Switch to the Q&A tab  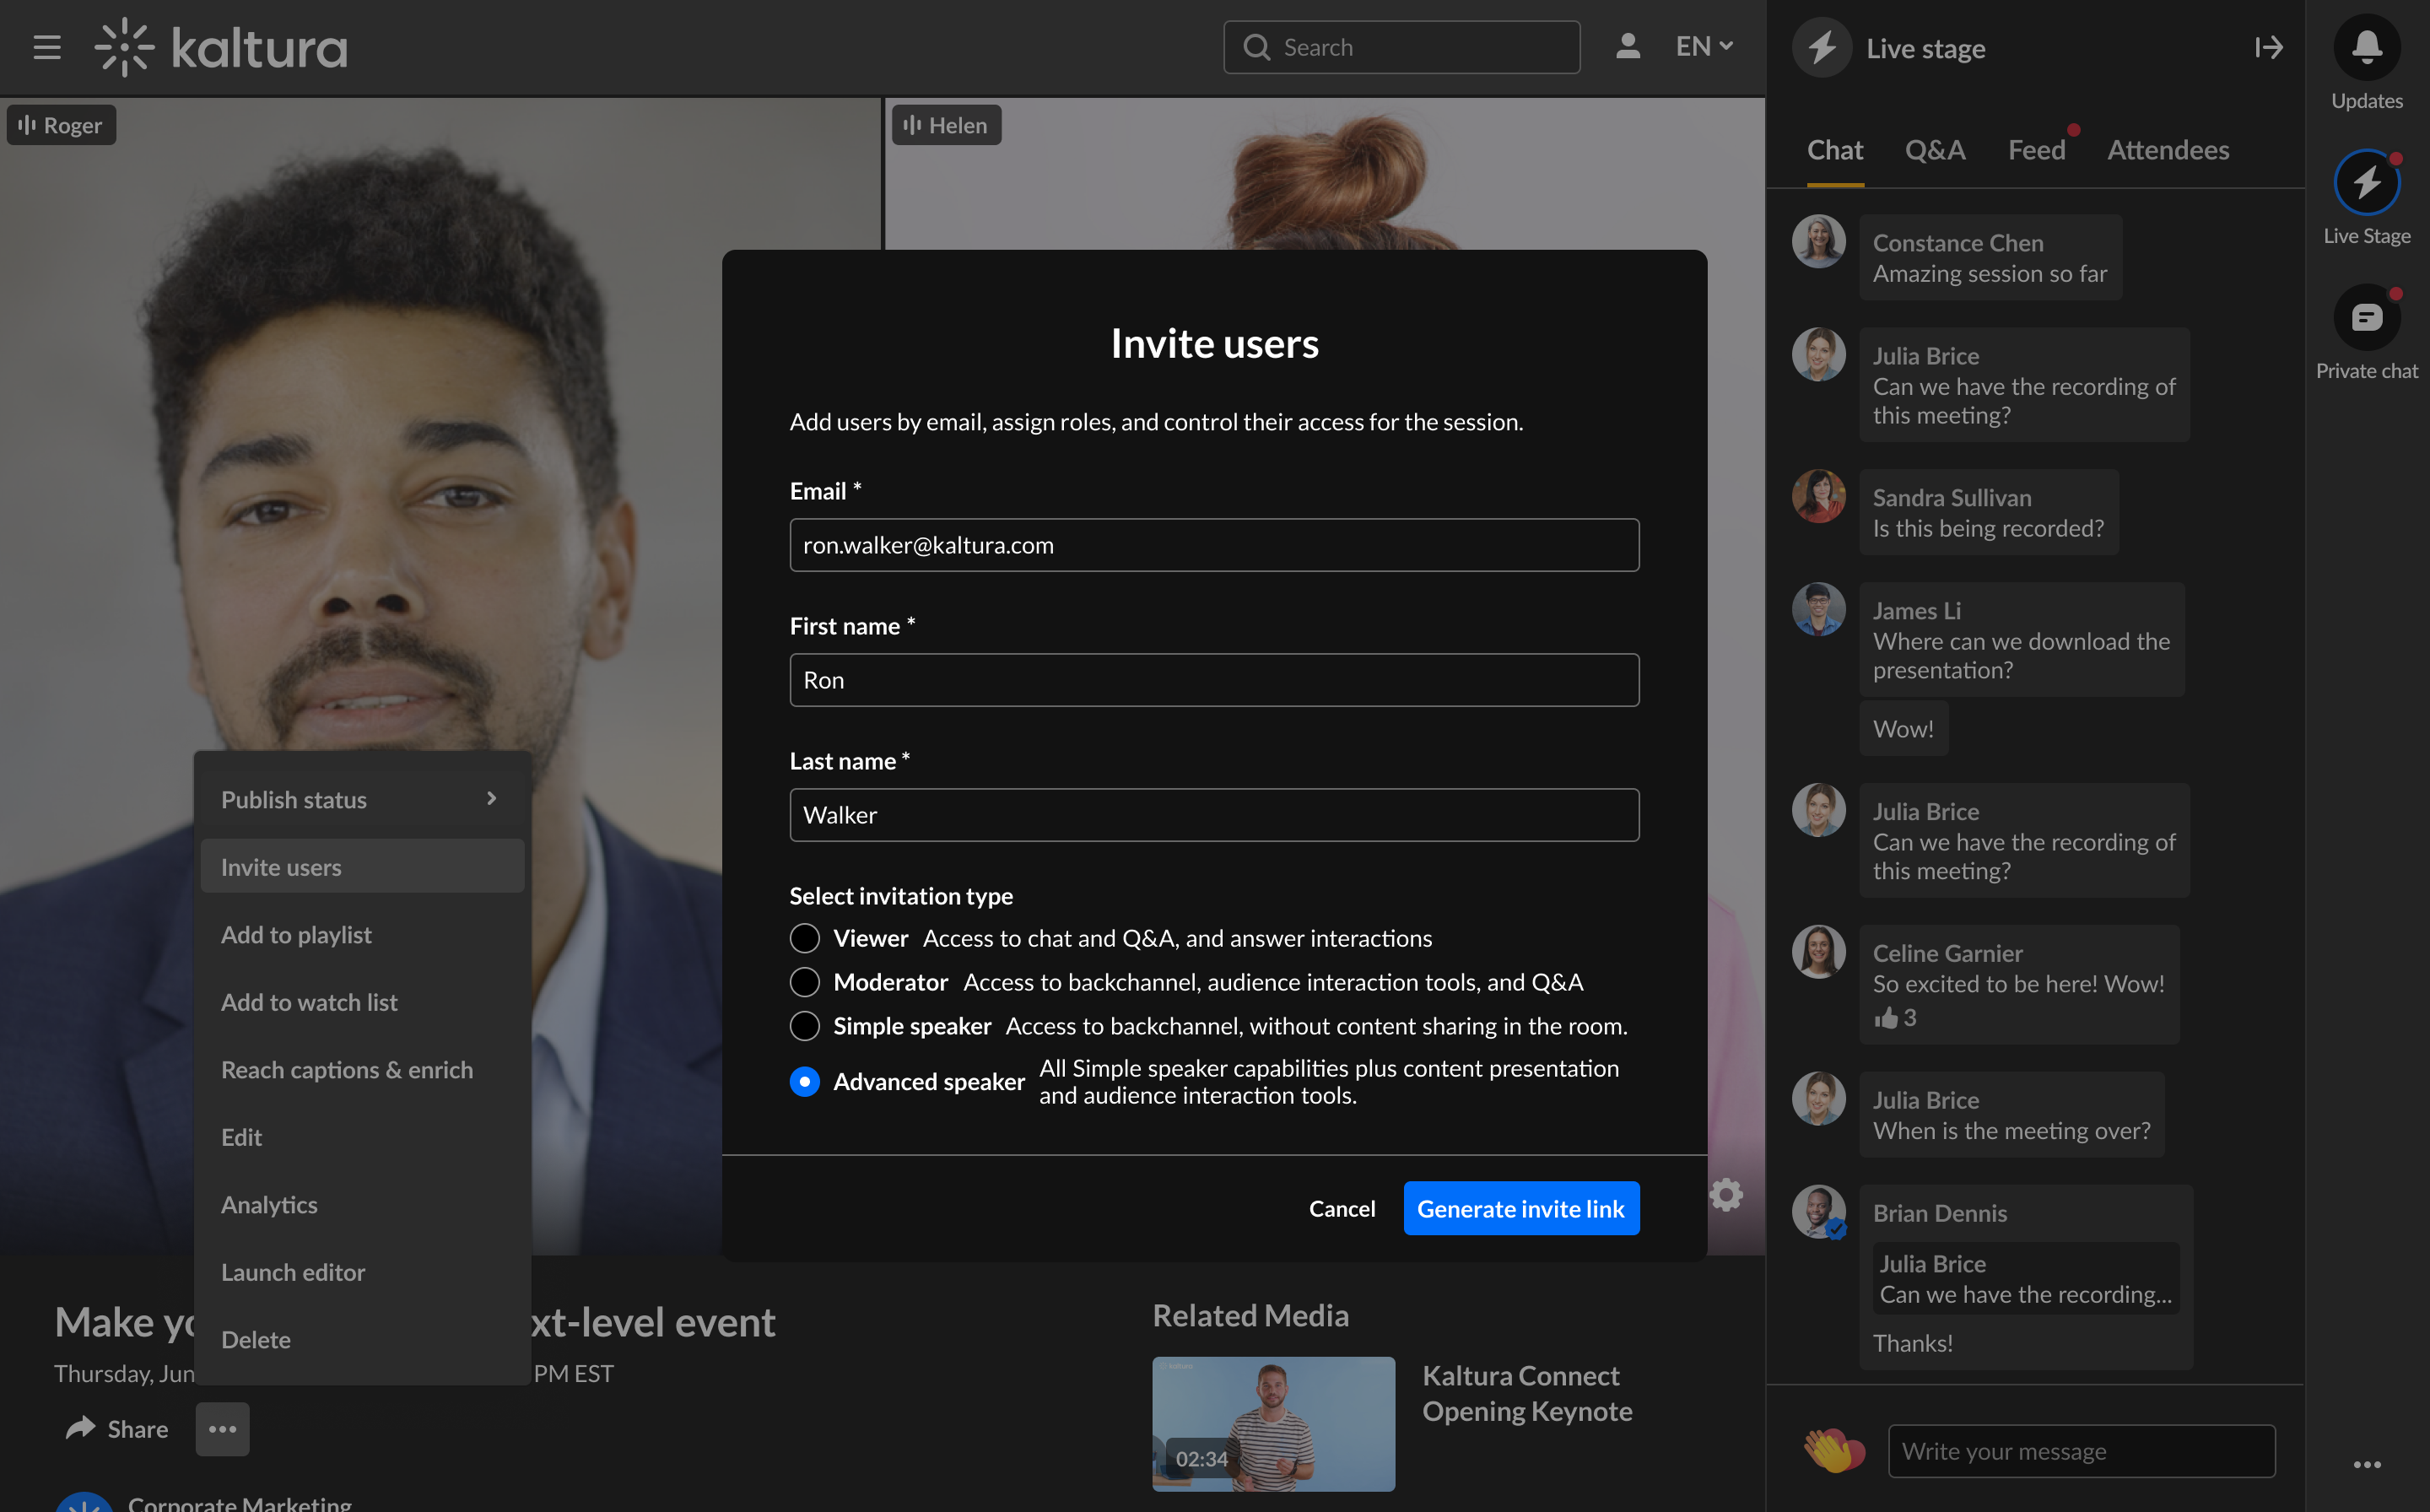(1934, 150)
